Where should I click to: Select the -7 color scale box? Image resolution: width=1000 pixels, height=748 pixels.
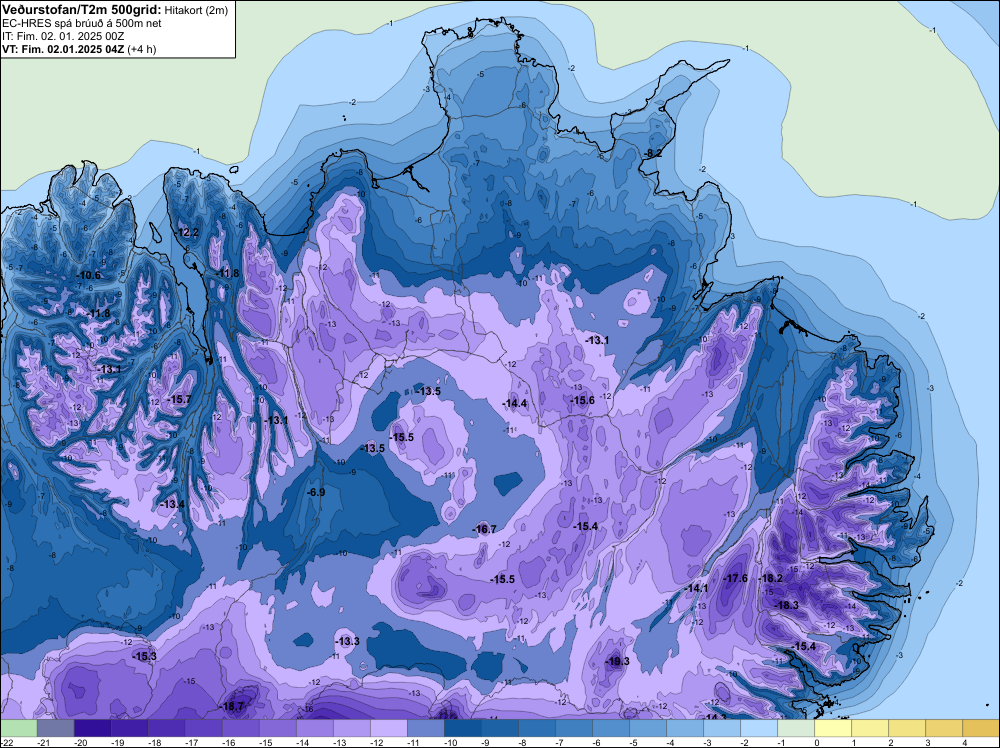(x=574, y=728)
